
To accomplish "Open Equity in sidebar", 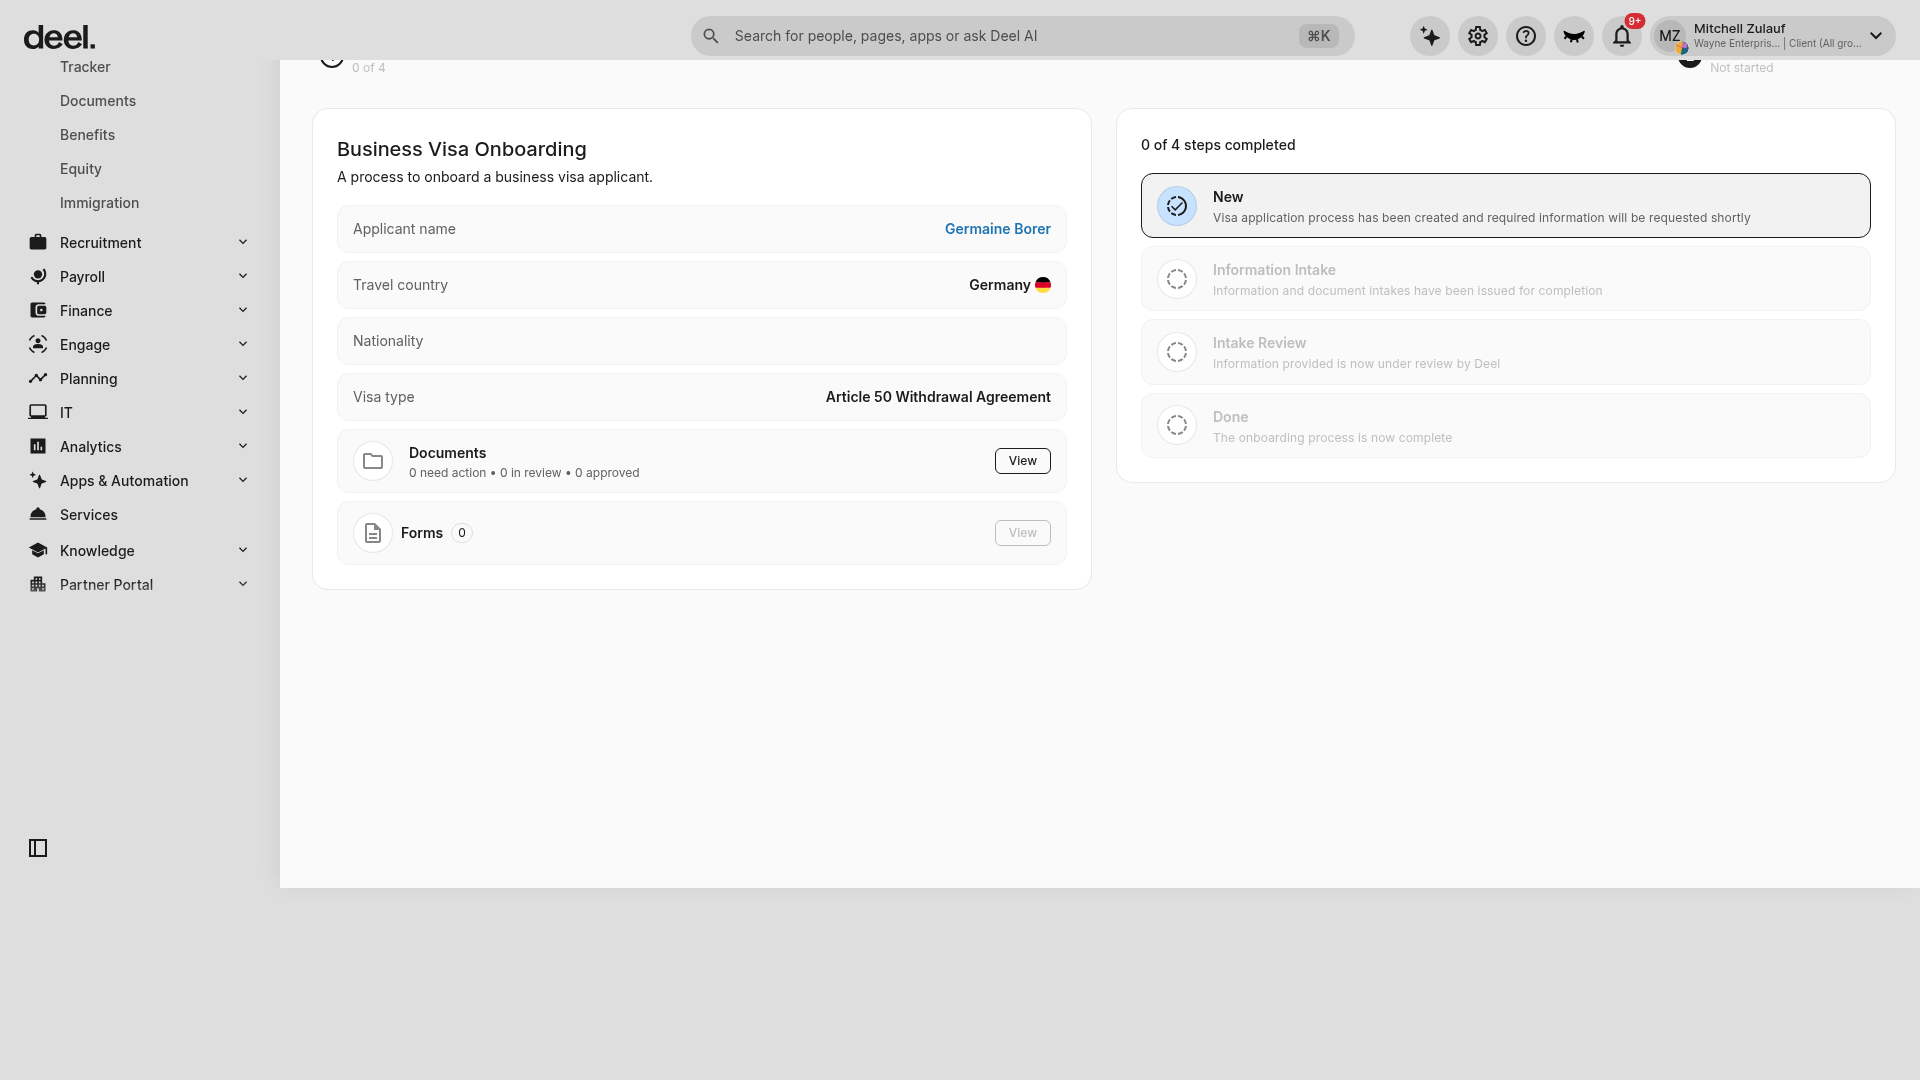I will tap(81, 169).
